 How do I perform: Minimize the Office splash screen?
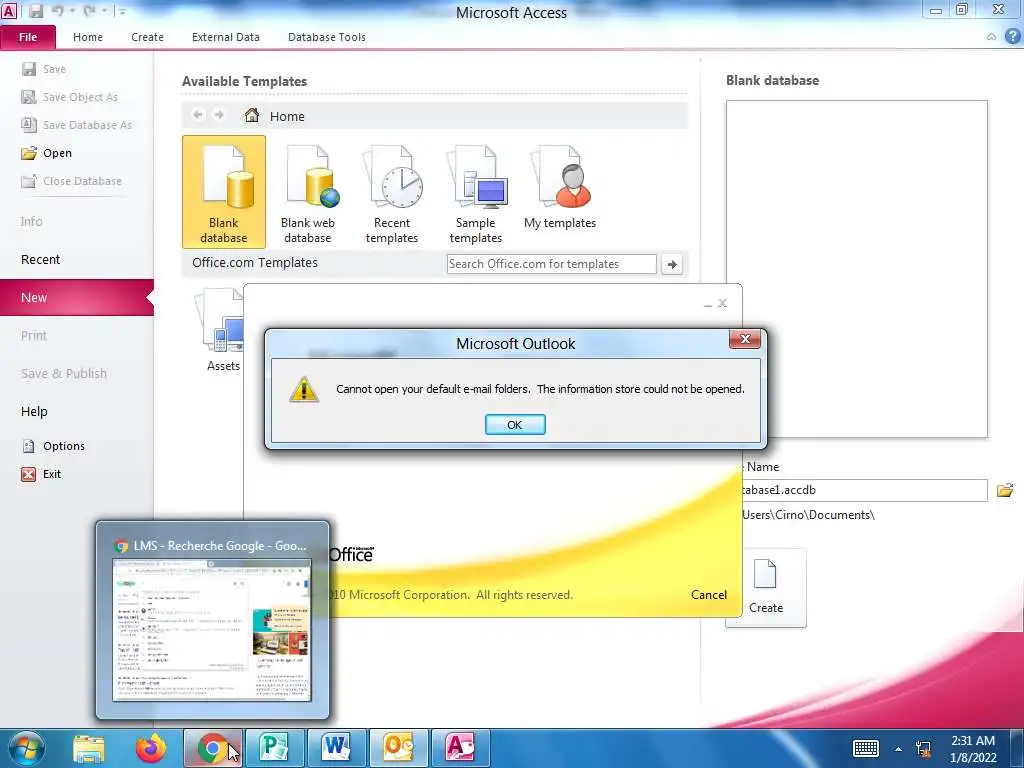707,304
